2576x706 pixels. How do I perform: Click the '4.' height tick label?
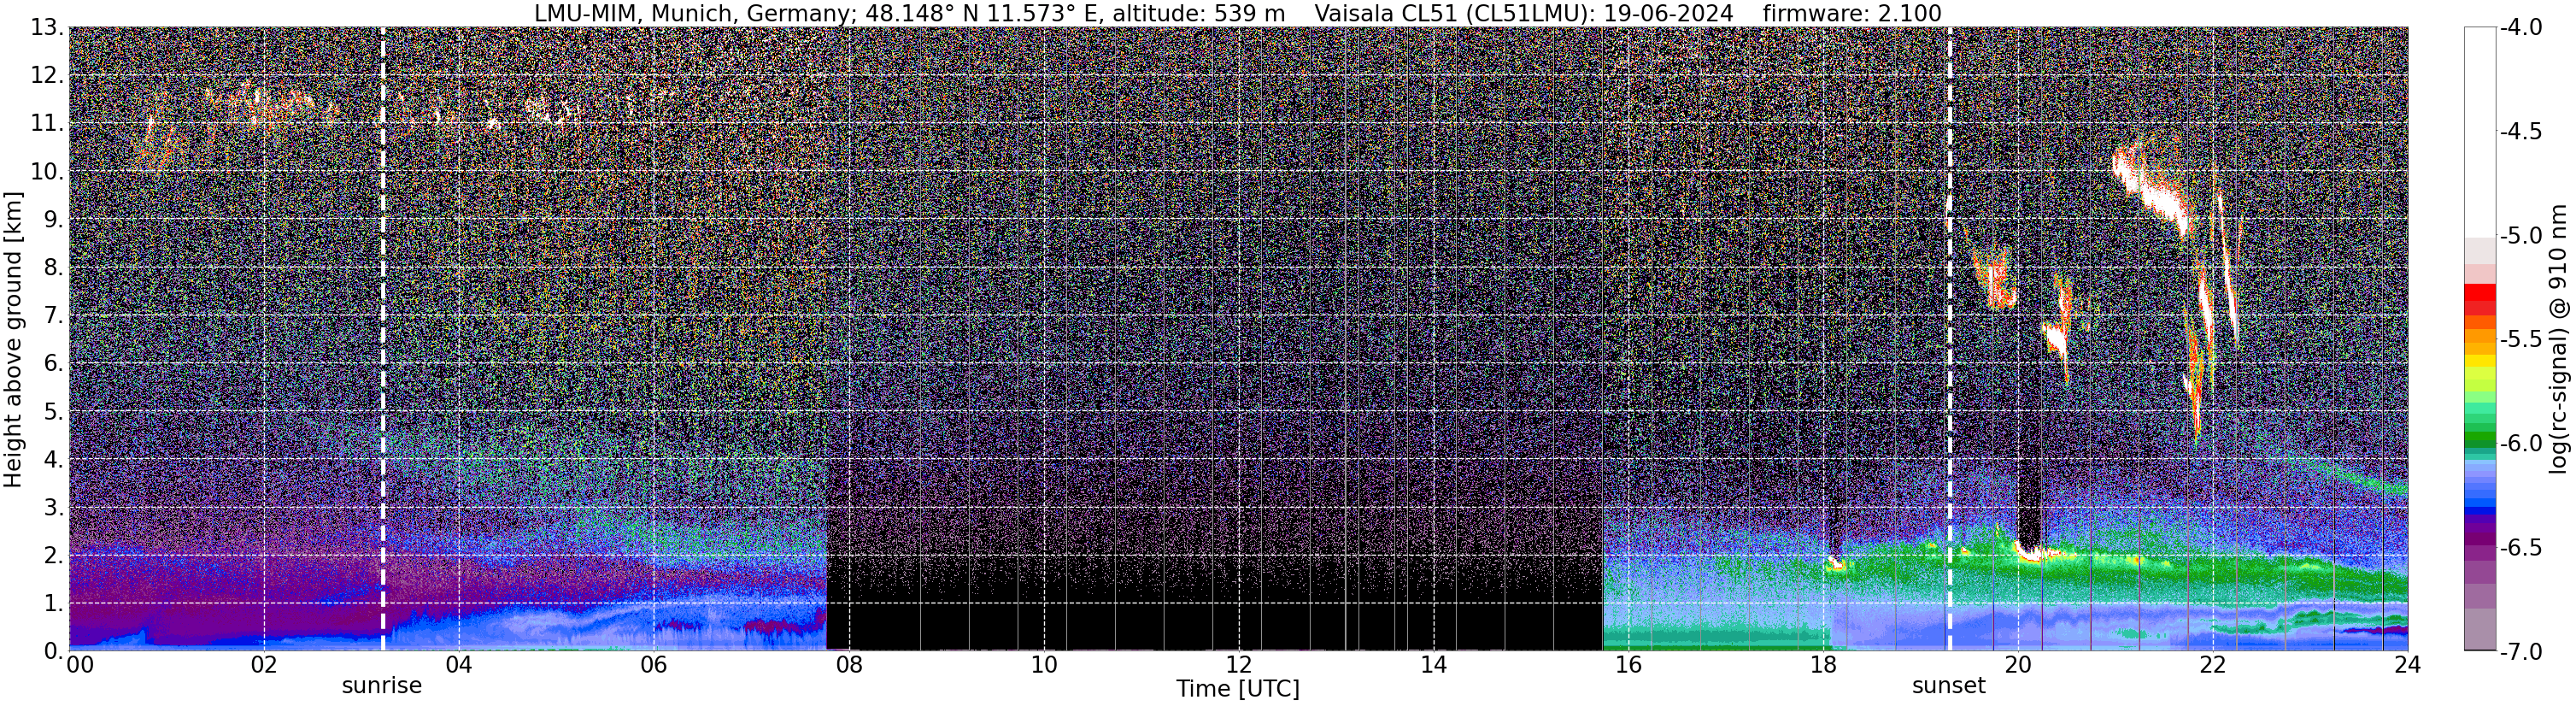tap(53, 460)
